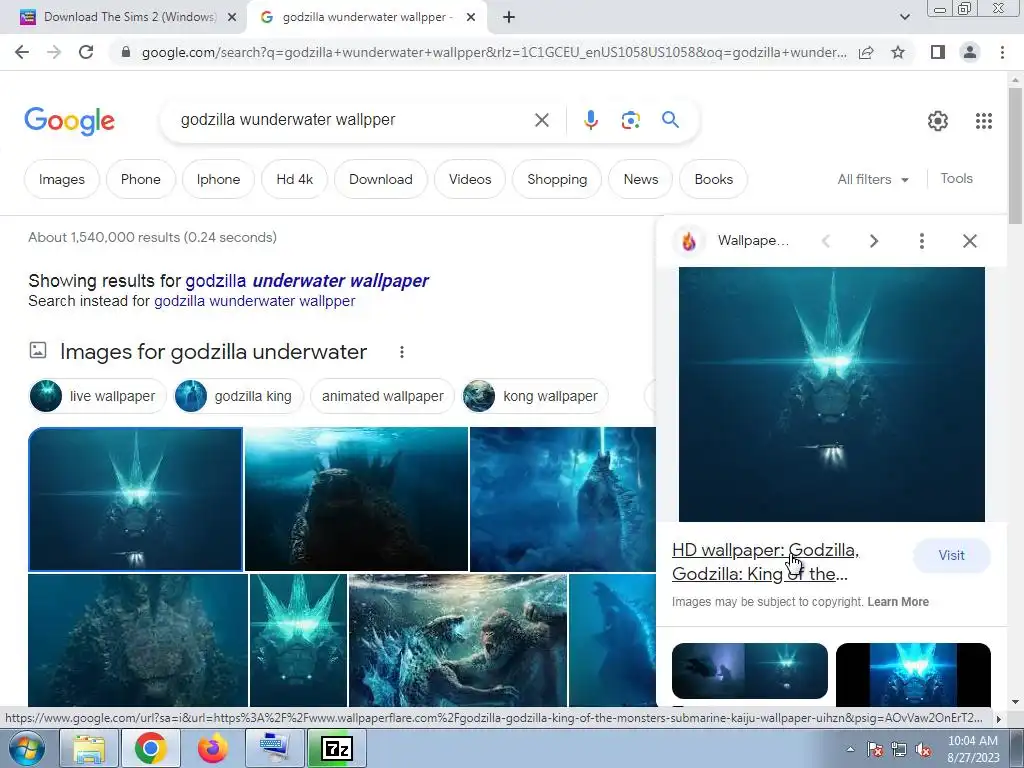Filter results by Download
Image resolution: width=1024 pixels, height=768 pixels.
pos(381,179)
